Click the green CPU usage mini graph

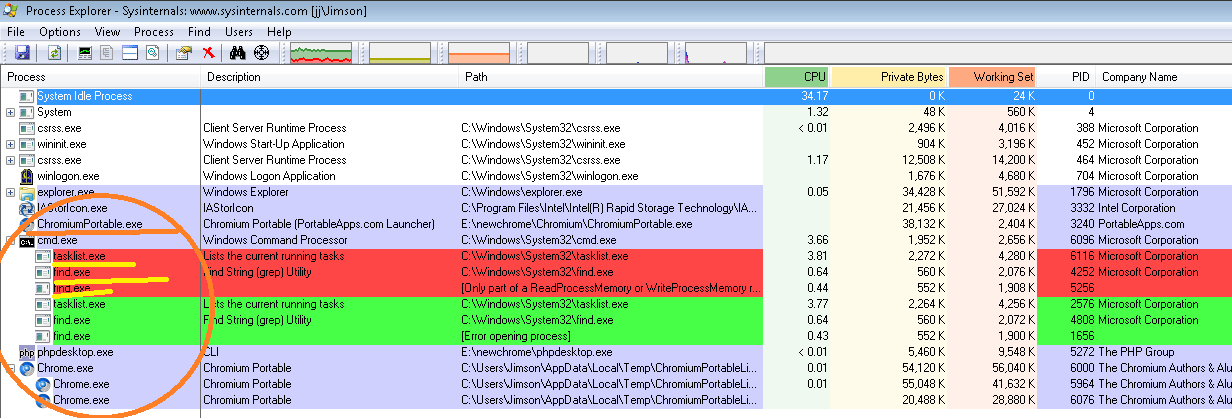point(321,52)
